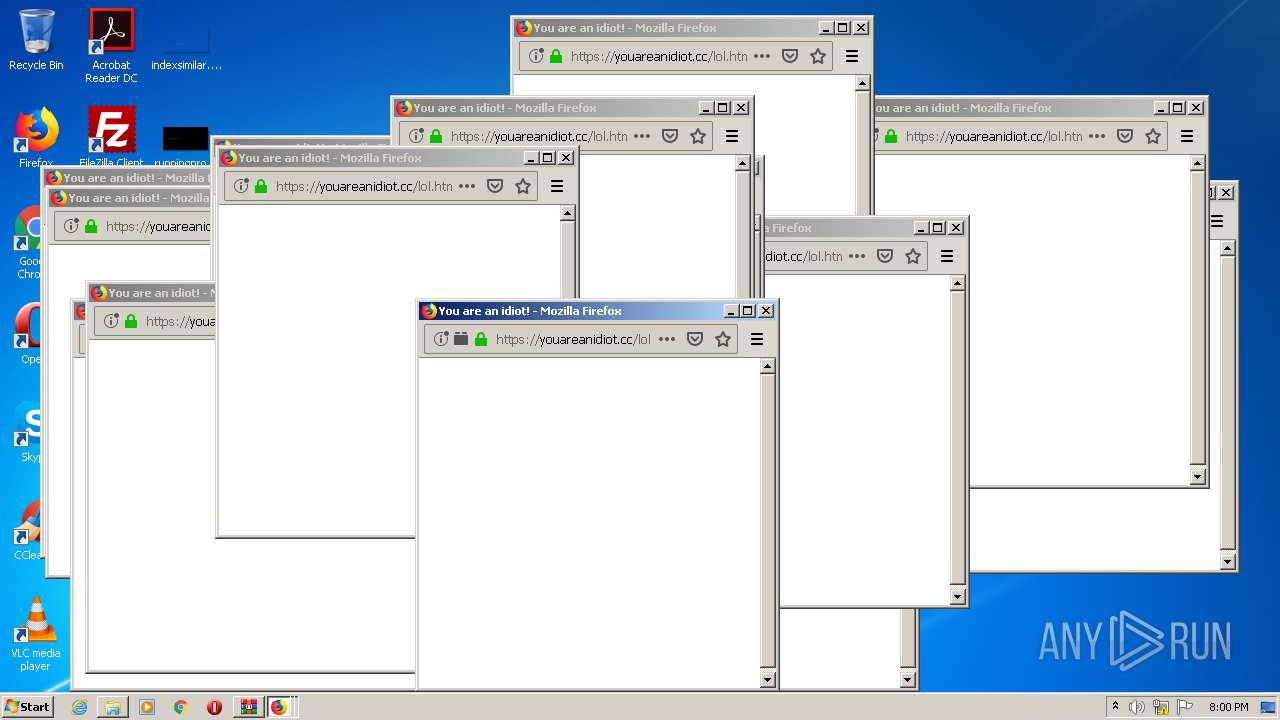Image resolution: width=1280 pixels, height=720 pixels.
Task: Open the Action Center flag icon
Action: 1185,707
